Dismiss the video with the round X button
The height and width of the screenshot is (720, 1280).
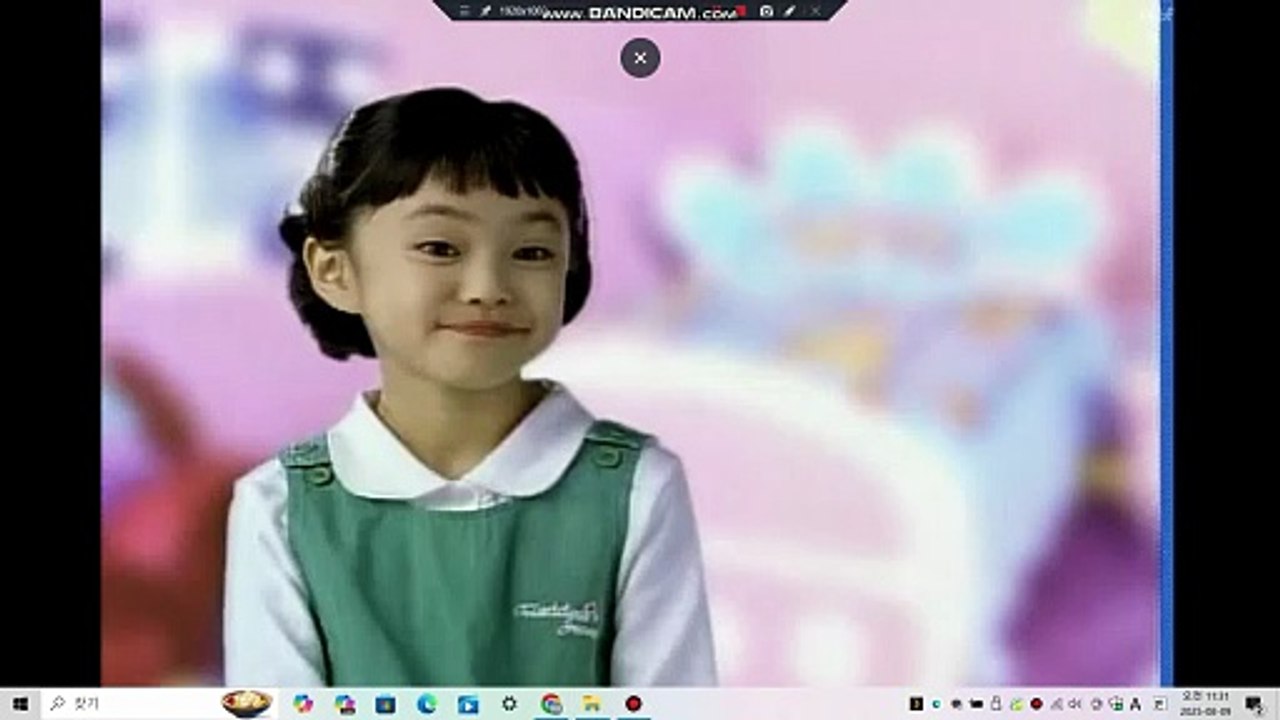pyautogui.click(x=640, y=58)
